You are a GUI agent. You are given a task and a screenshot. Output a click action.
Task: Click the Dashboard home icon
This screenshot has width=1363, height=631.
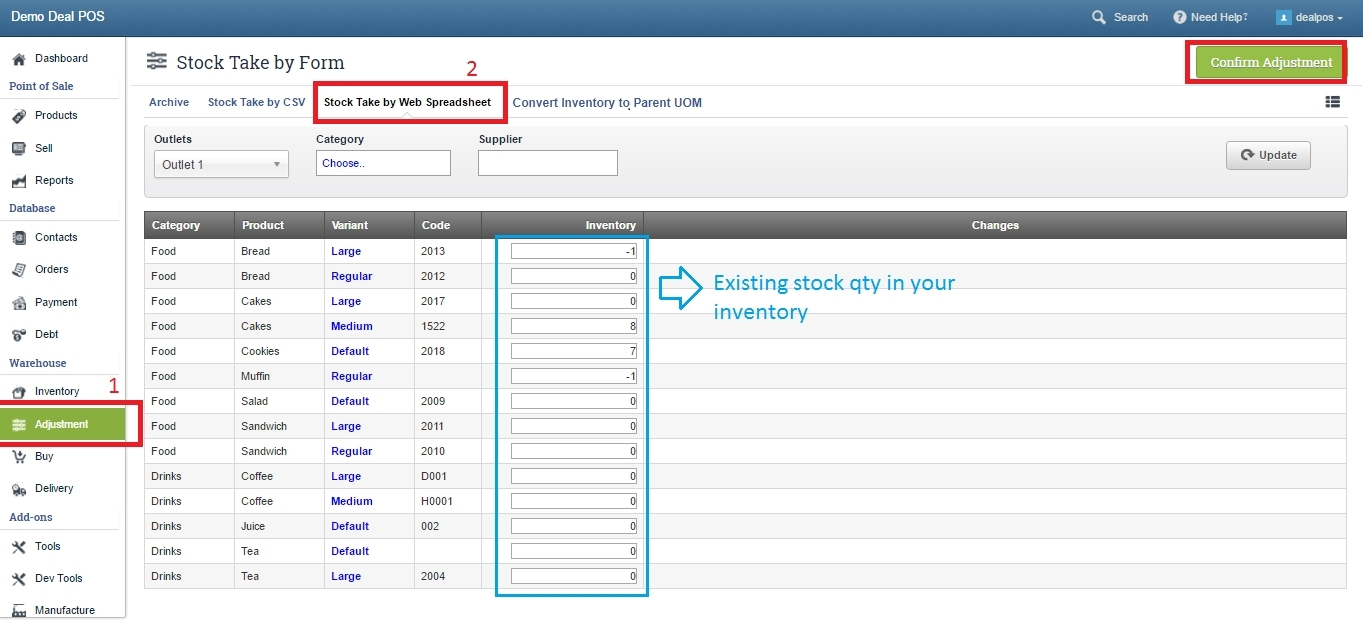(x=18, y=59)
